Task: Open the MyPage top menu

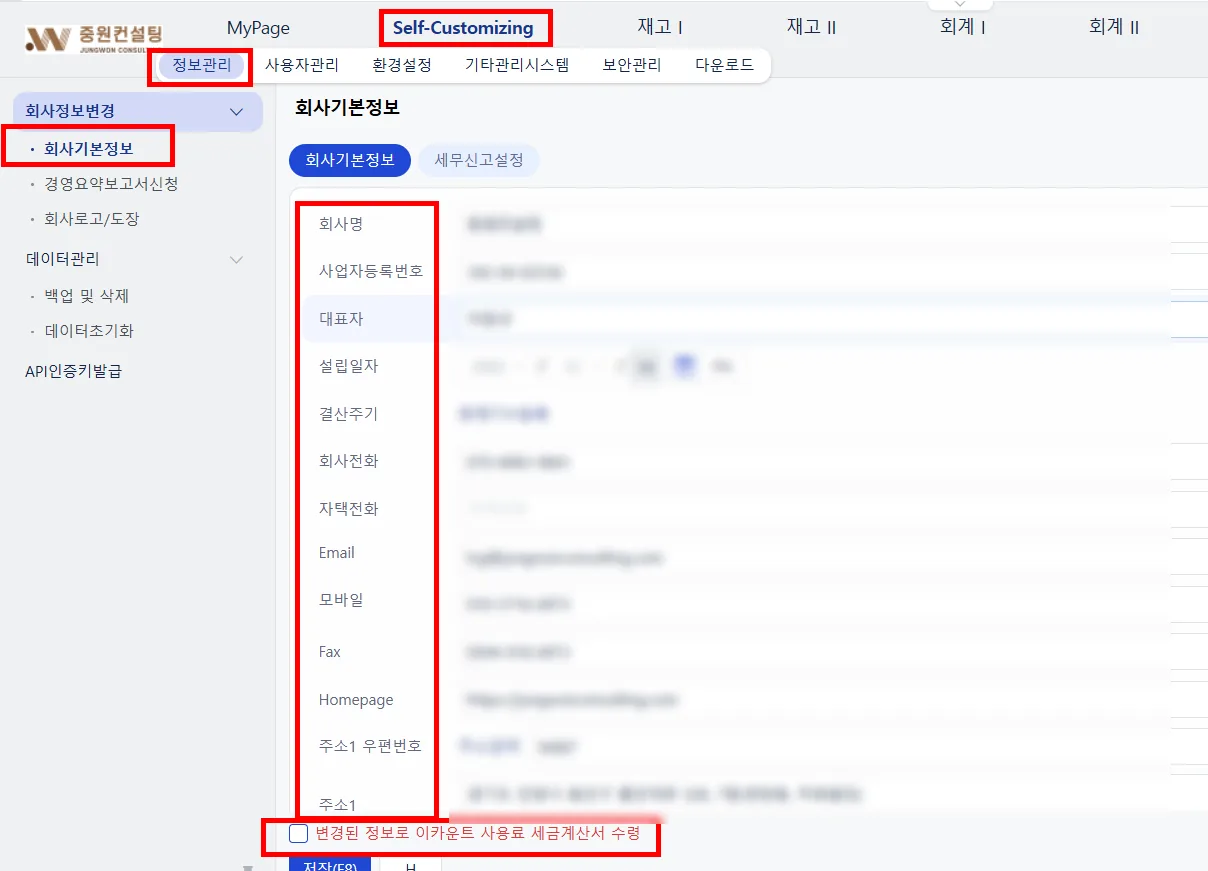Action: [x=258, y=28]
